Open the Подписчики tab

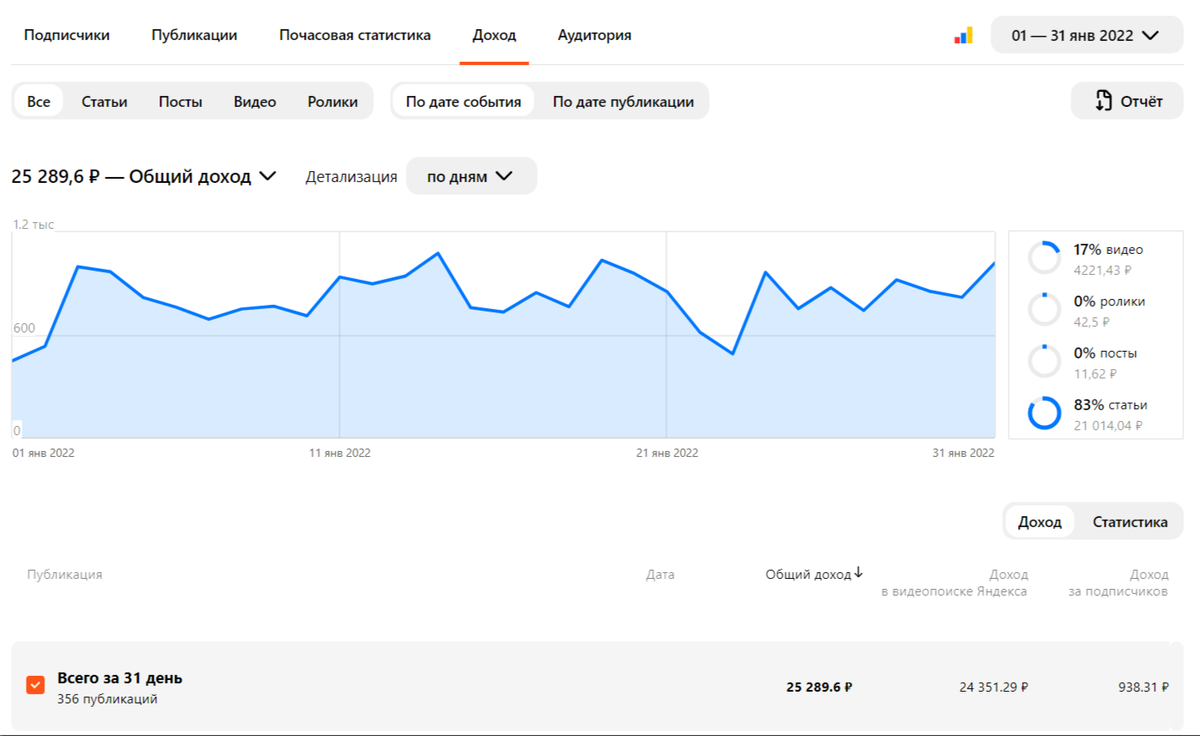[x=67, y=35]
